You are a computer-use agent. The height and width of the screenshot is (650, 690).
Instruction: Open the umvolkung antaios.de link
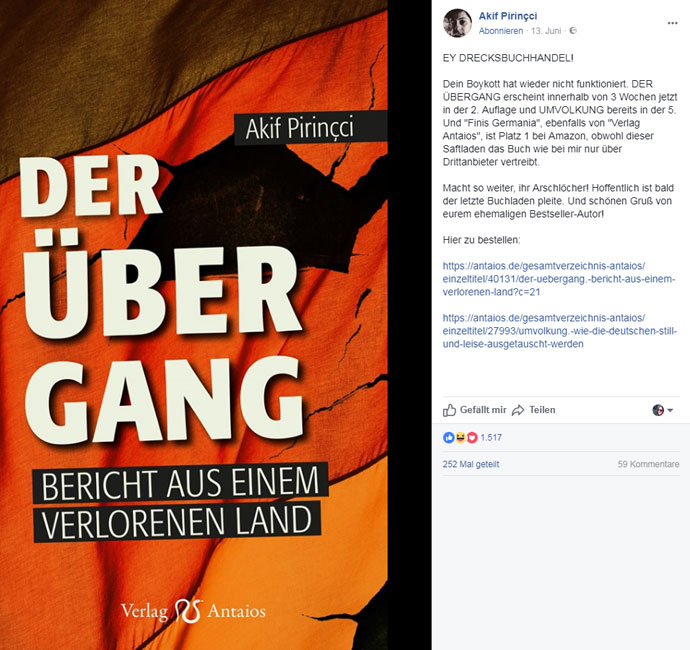[x=560, y=331]
